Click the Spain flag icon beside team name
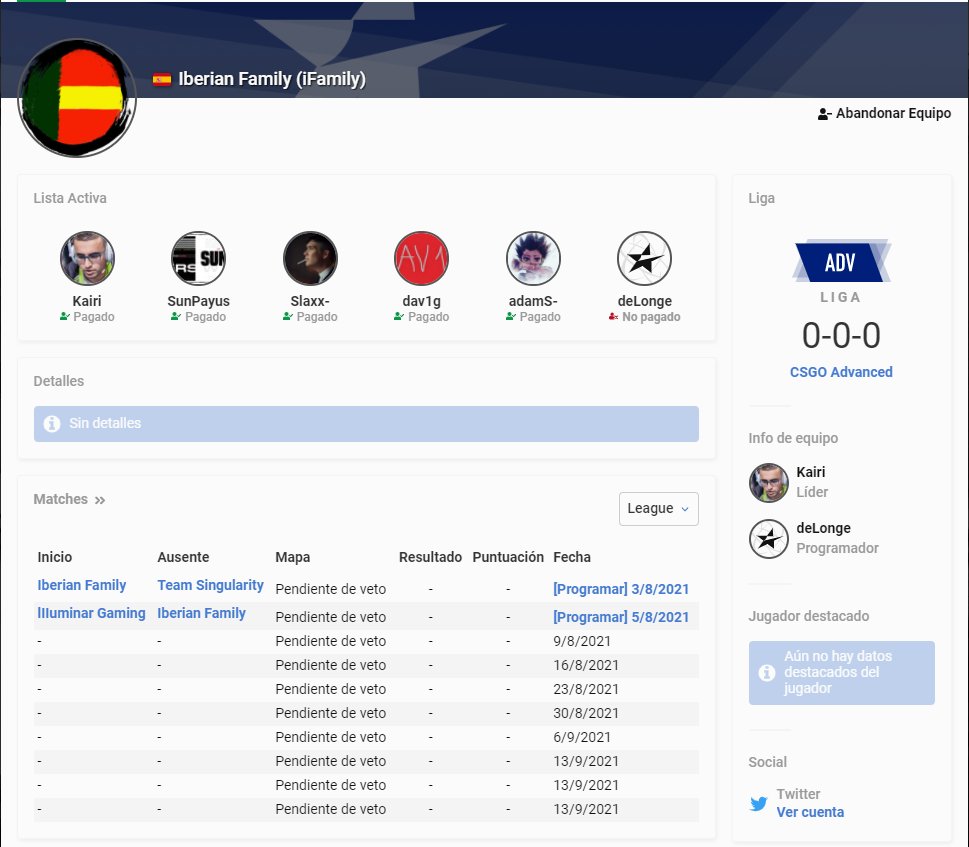The height and width of the screenshot is (847, 969). click(162, 79)
